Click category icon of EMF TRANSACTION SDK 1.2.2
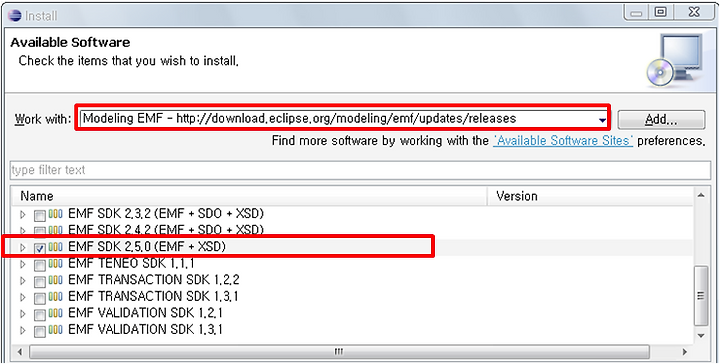Screen dimensions: 720x364 coord(56,280)
